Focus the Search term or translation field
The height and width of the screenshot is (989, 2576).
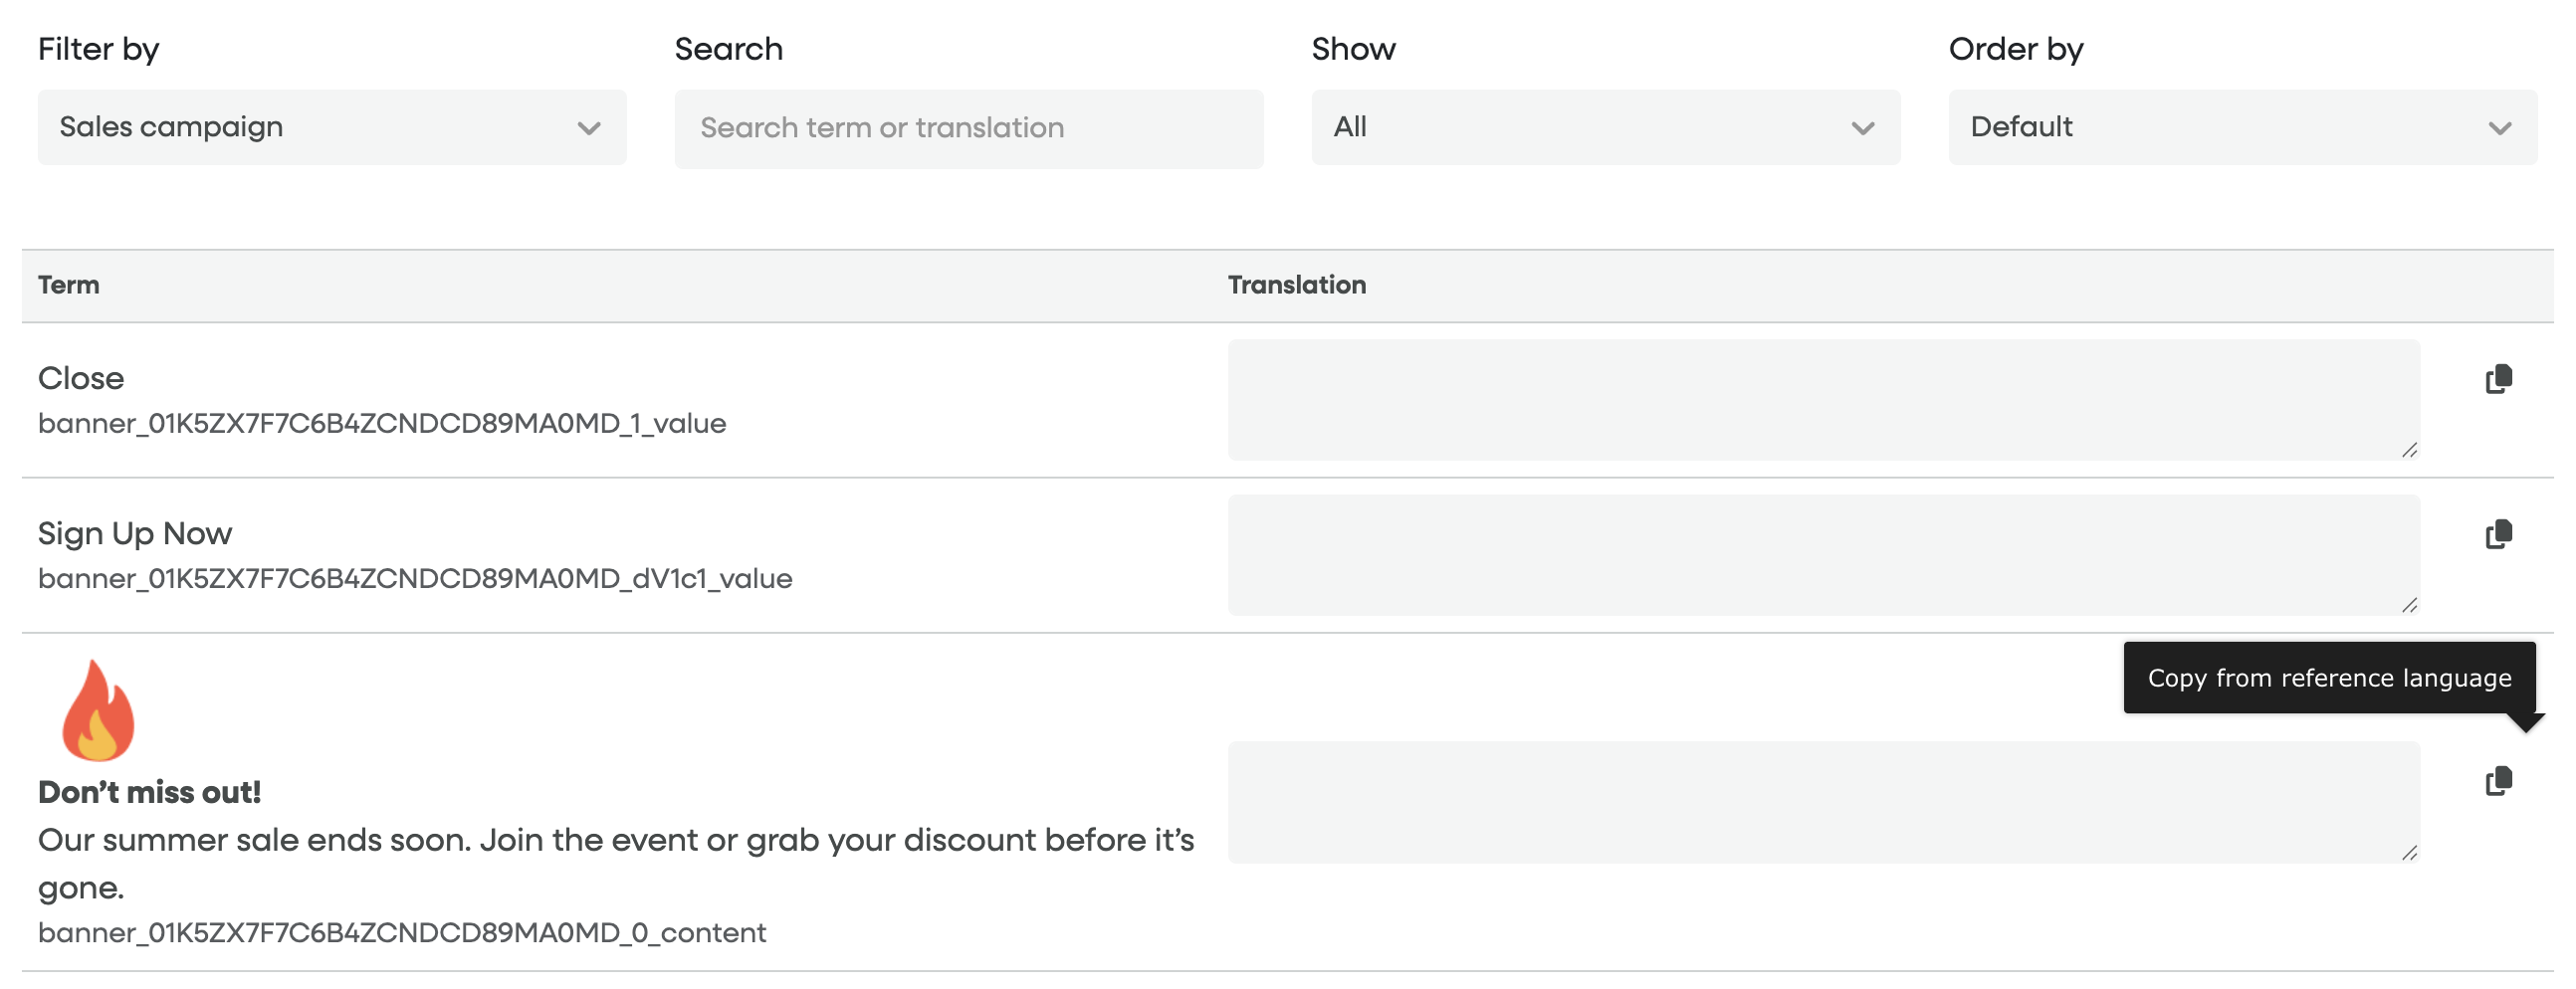[968, 128]
